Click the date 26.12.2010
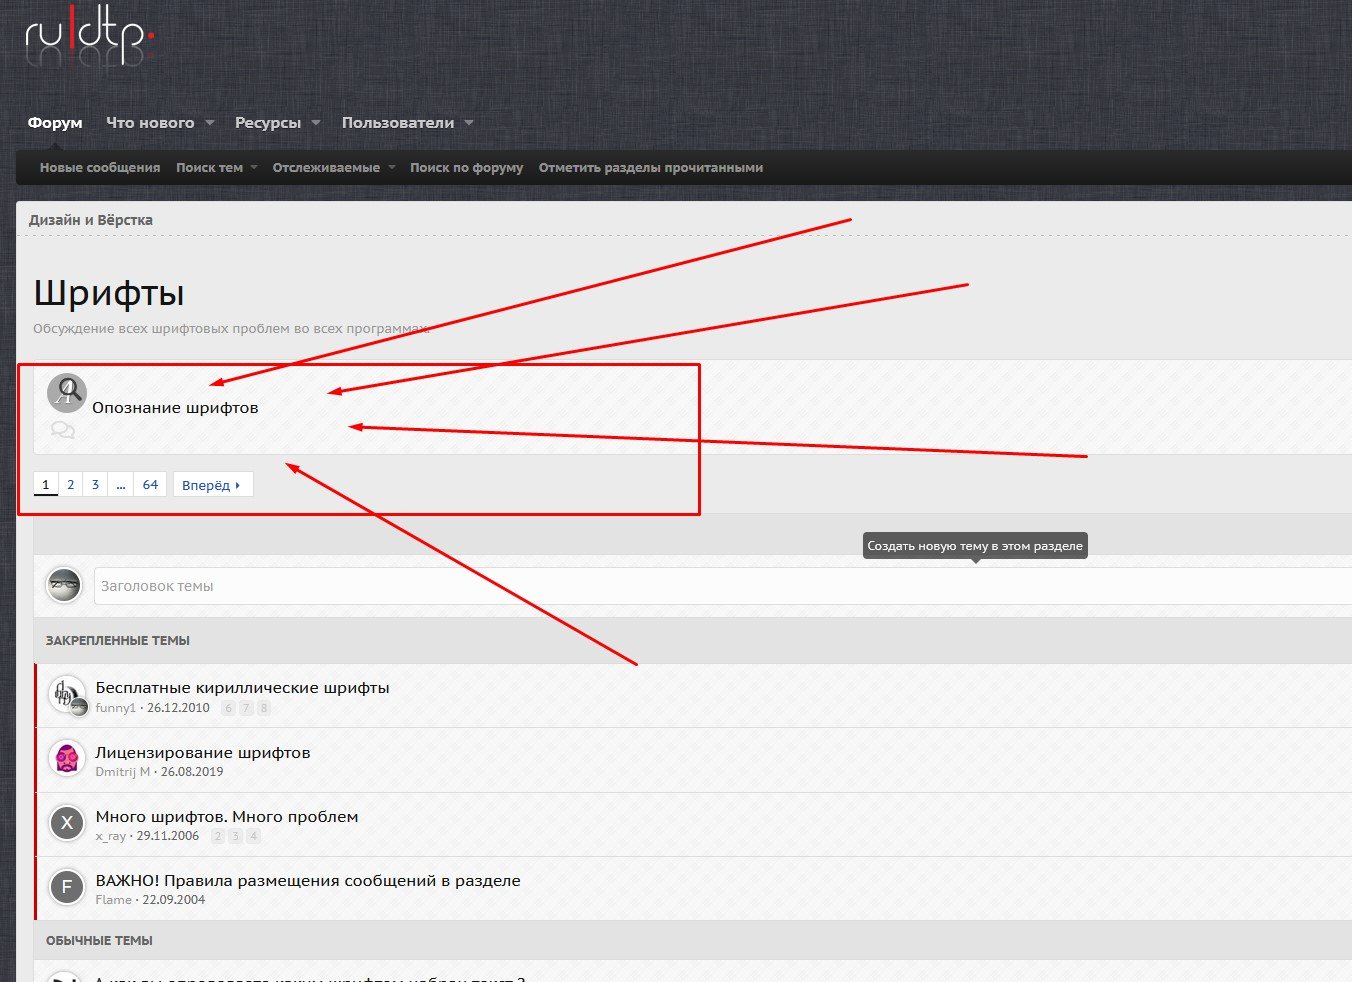1352x982 pixels. pyautogui.click(x=178, y=708)
